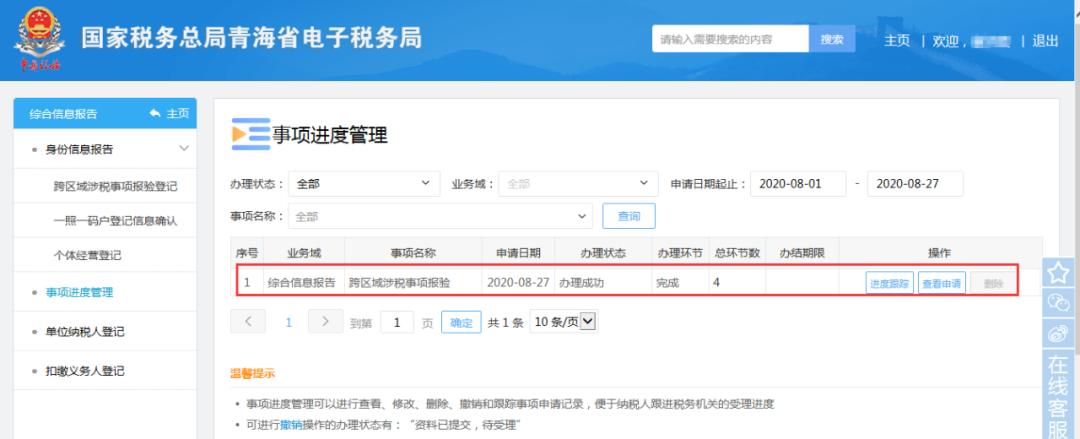Image resolution: width=1080 pixels, height=439 pixels.
Task: Select 一照一码户登记信息确认 in sidebar
Action: click(x=115, y=221)
